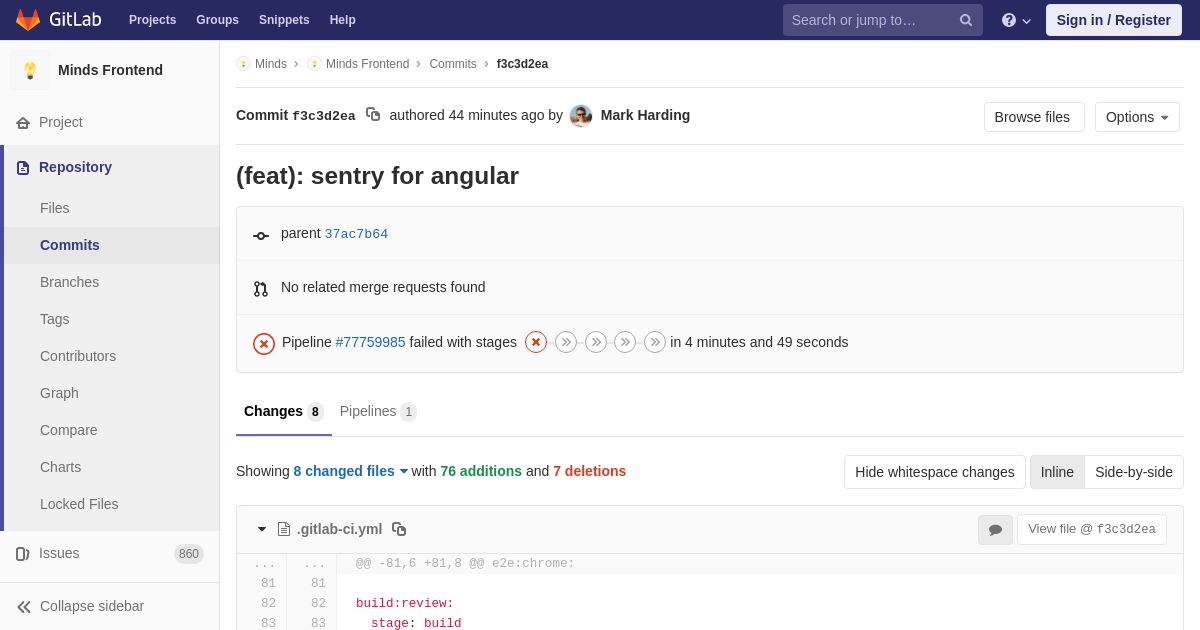Click the failed pipeline status icon
The image size is (1200, 630).
point(264,343)
